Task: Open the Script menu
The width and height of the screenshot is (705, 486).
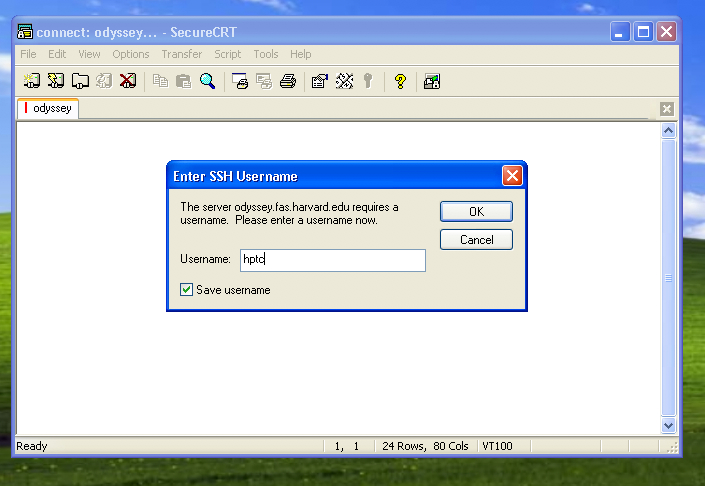Action: pyautogui.click(x=228, y=54)
